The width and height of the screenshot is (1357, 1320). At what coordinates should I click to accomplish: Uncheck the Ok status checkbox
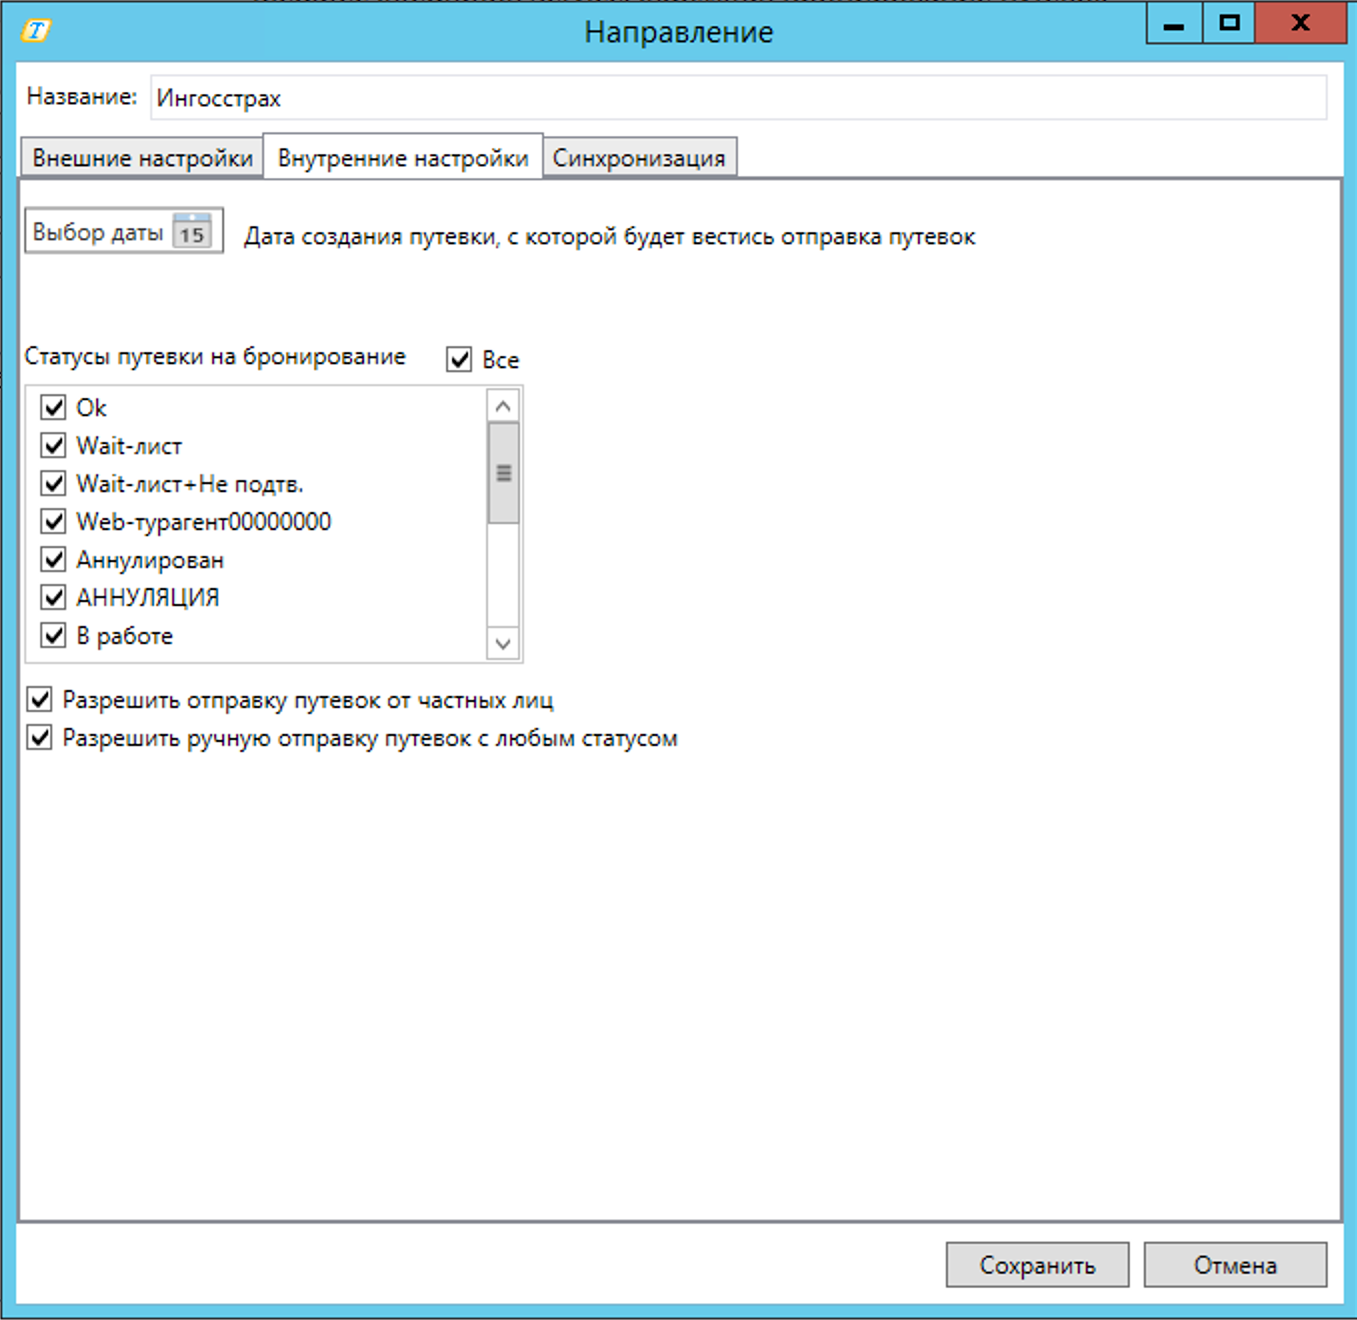point(54,408)
